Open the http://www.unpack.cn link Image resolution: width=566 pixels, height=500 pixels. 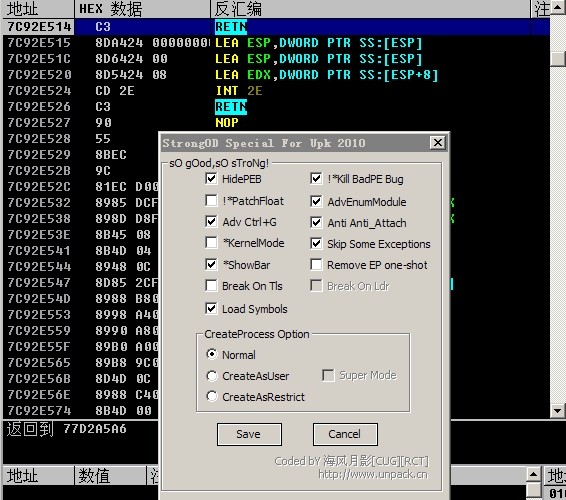click(x=373, y=474)
